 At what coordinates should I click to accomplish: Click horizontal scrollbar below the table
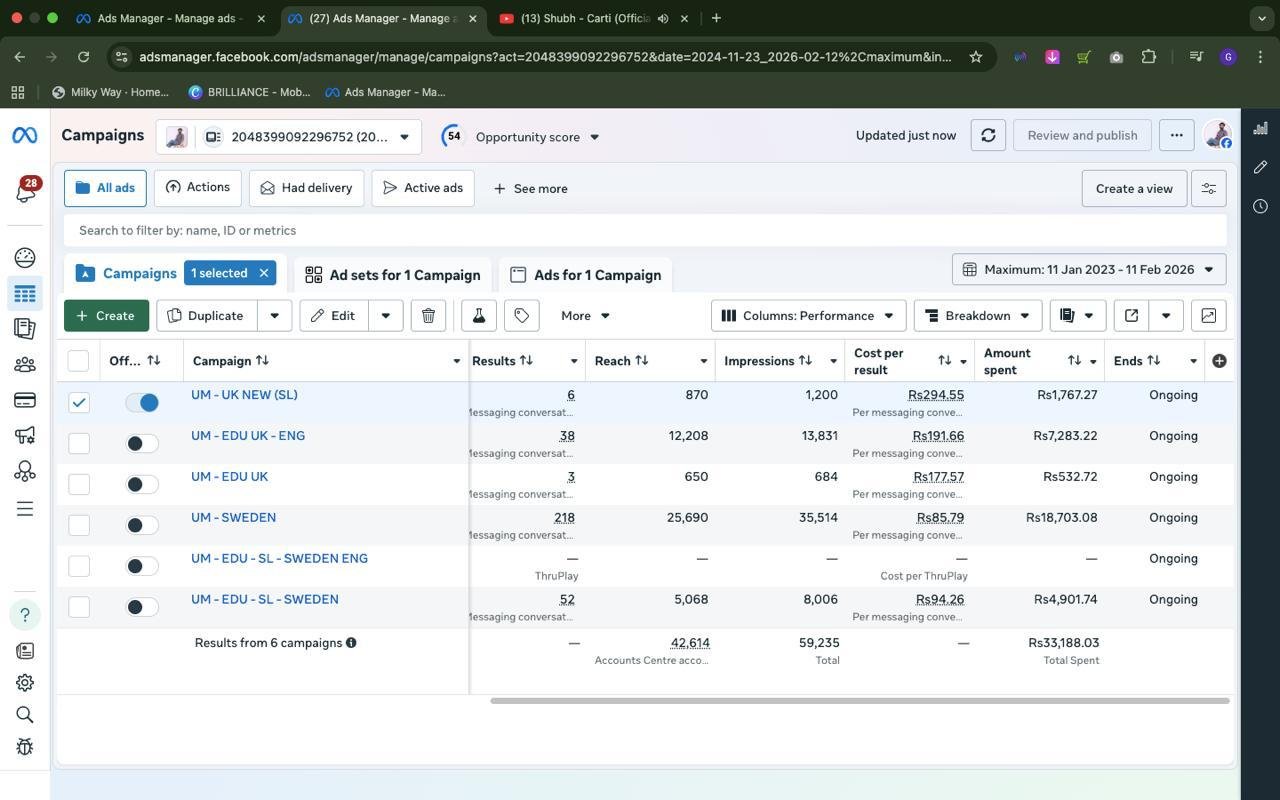[860, 701]
